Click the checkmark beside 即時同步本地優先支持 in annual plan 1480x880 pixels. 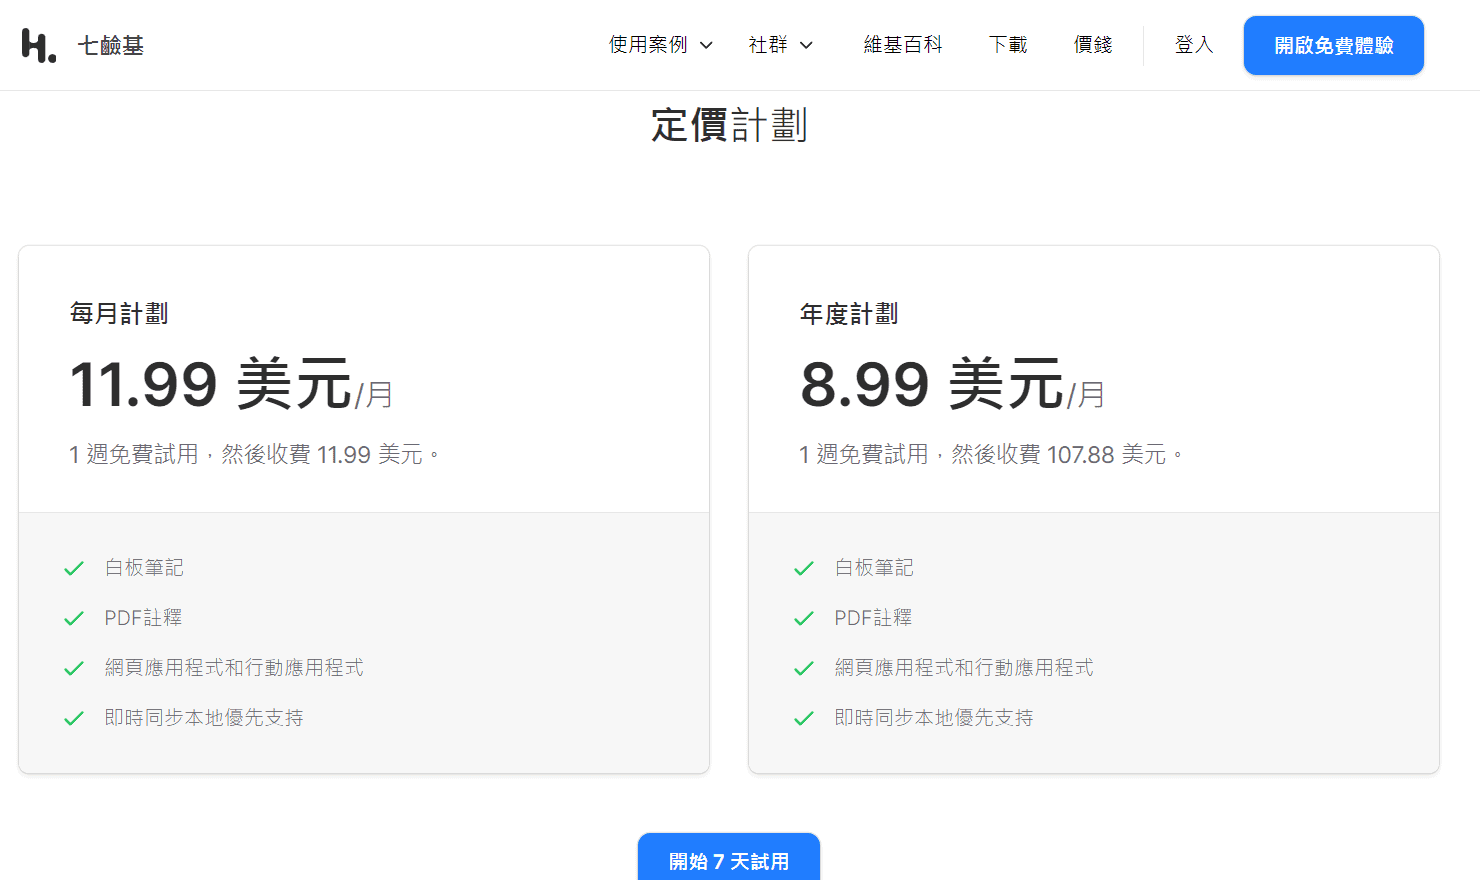[804, 717]
